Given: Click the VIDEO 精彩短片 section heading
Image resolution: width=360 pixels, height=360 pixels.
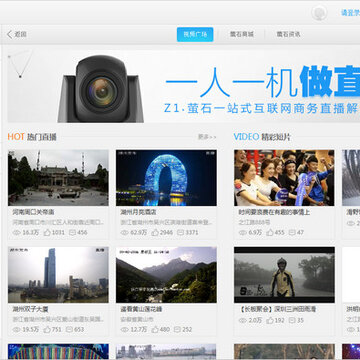Looking at the screenshot, I should (262, 137).
